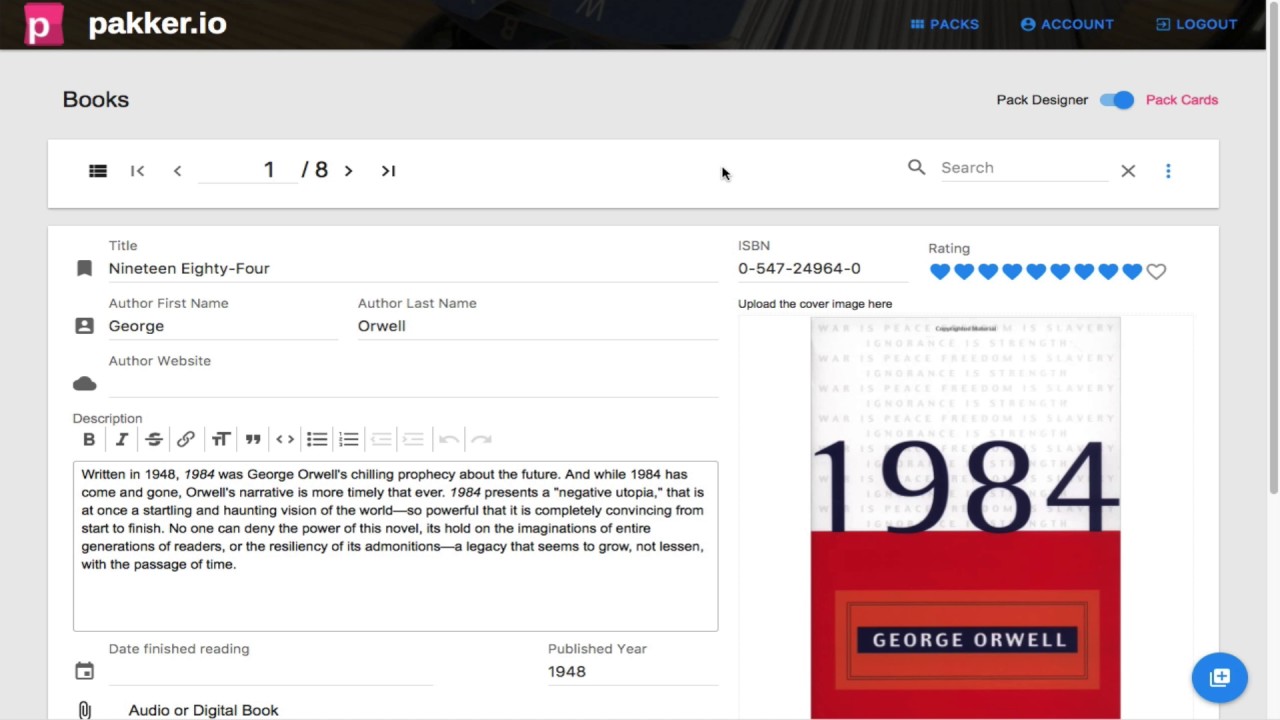Set rating to five hearts
The height and width of the screenshot is (720, 1280).
tap(1036, 271)
